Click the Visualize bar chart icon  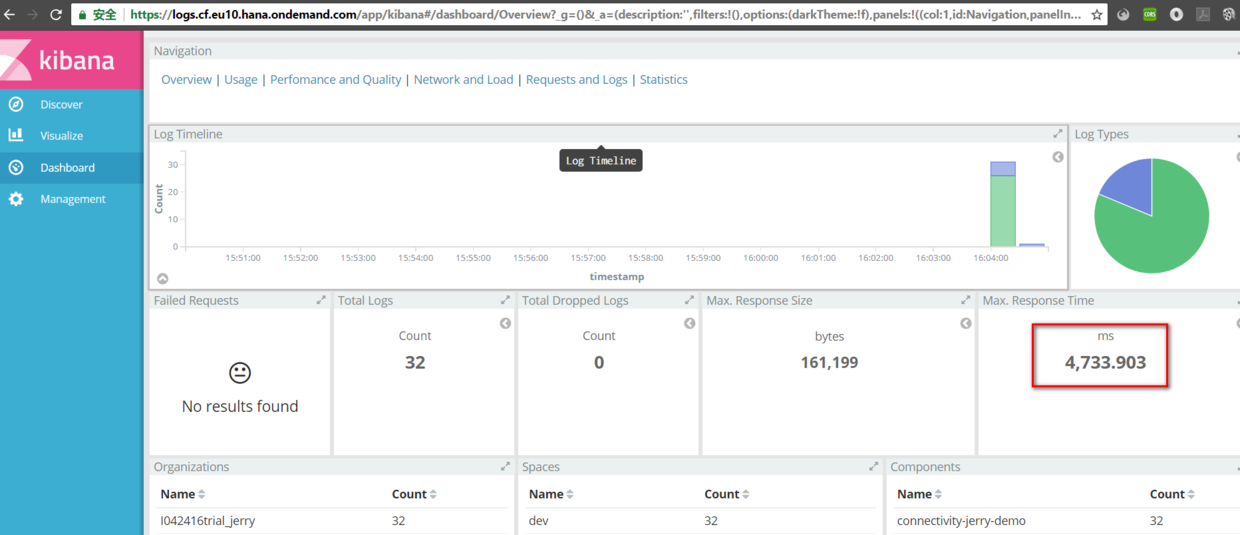16,135
